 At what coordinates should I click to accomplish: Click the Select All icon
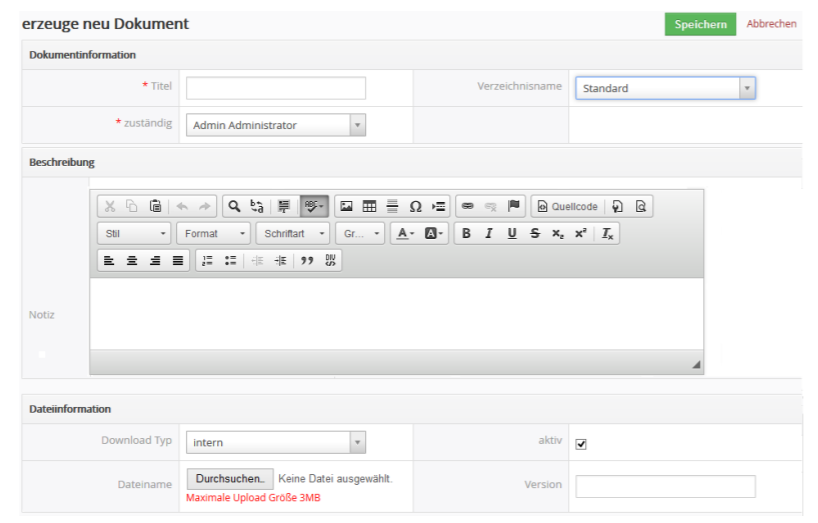click(x=284, y=206)
